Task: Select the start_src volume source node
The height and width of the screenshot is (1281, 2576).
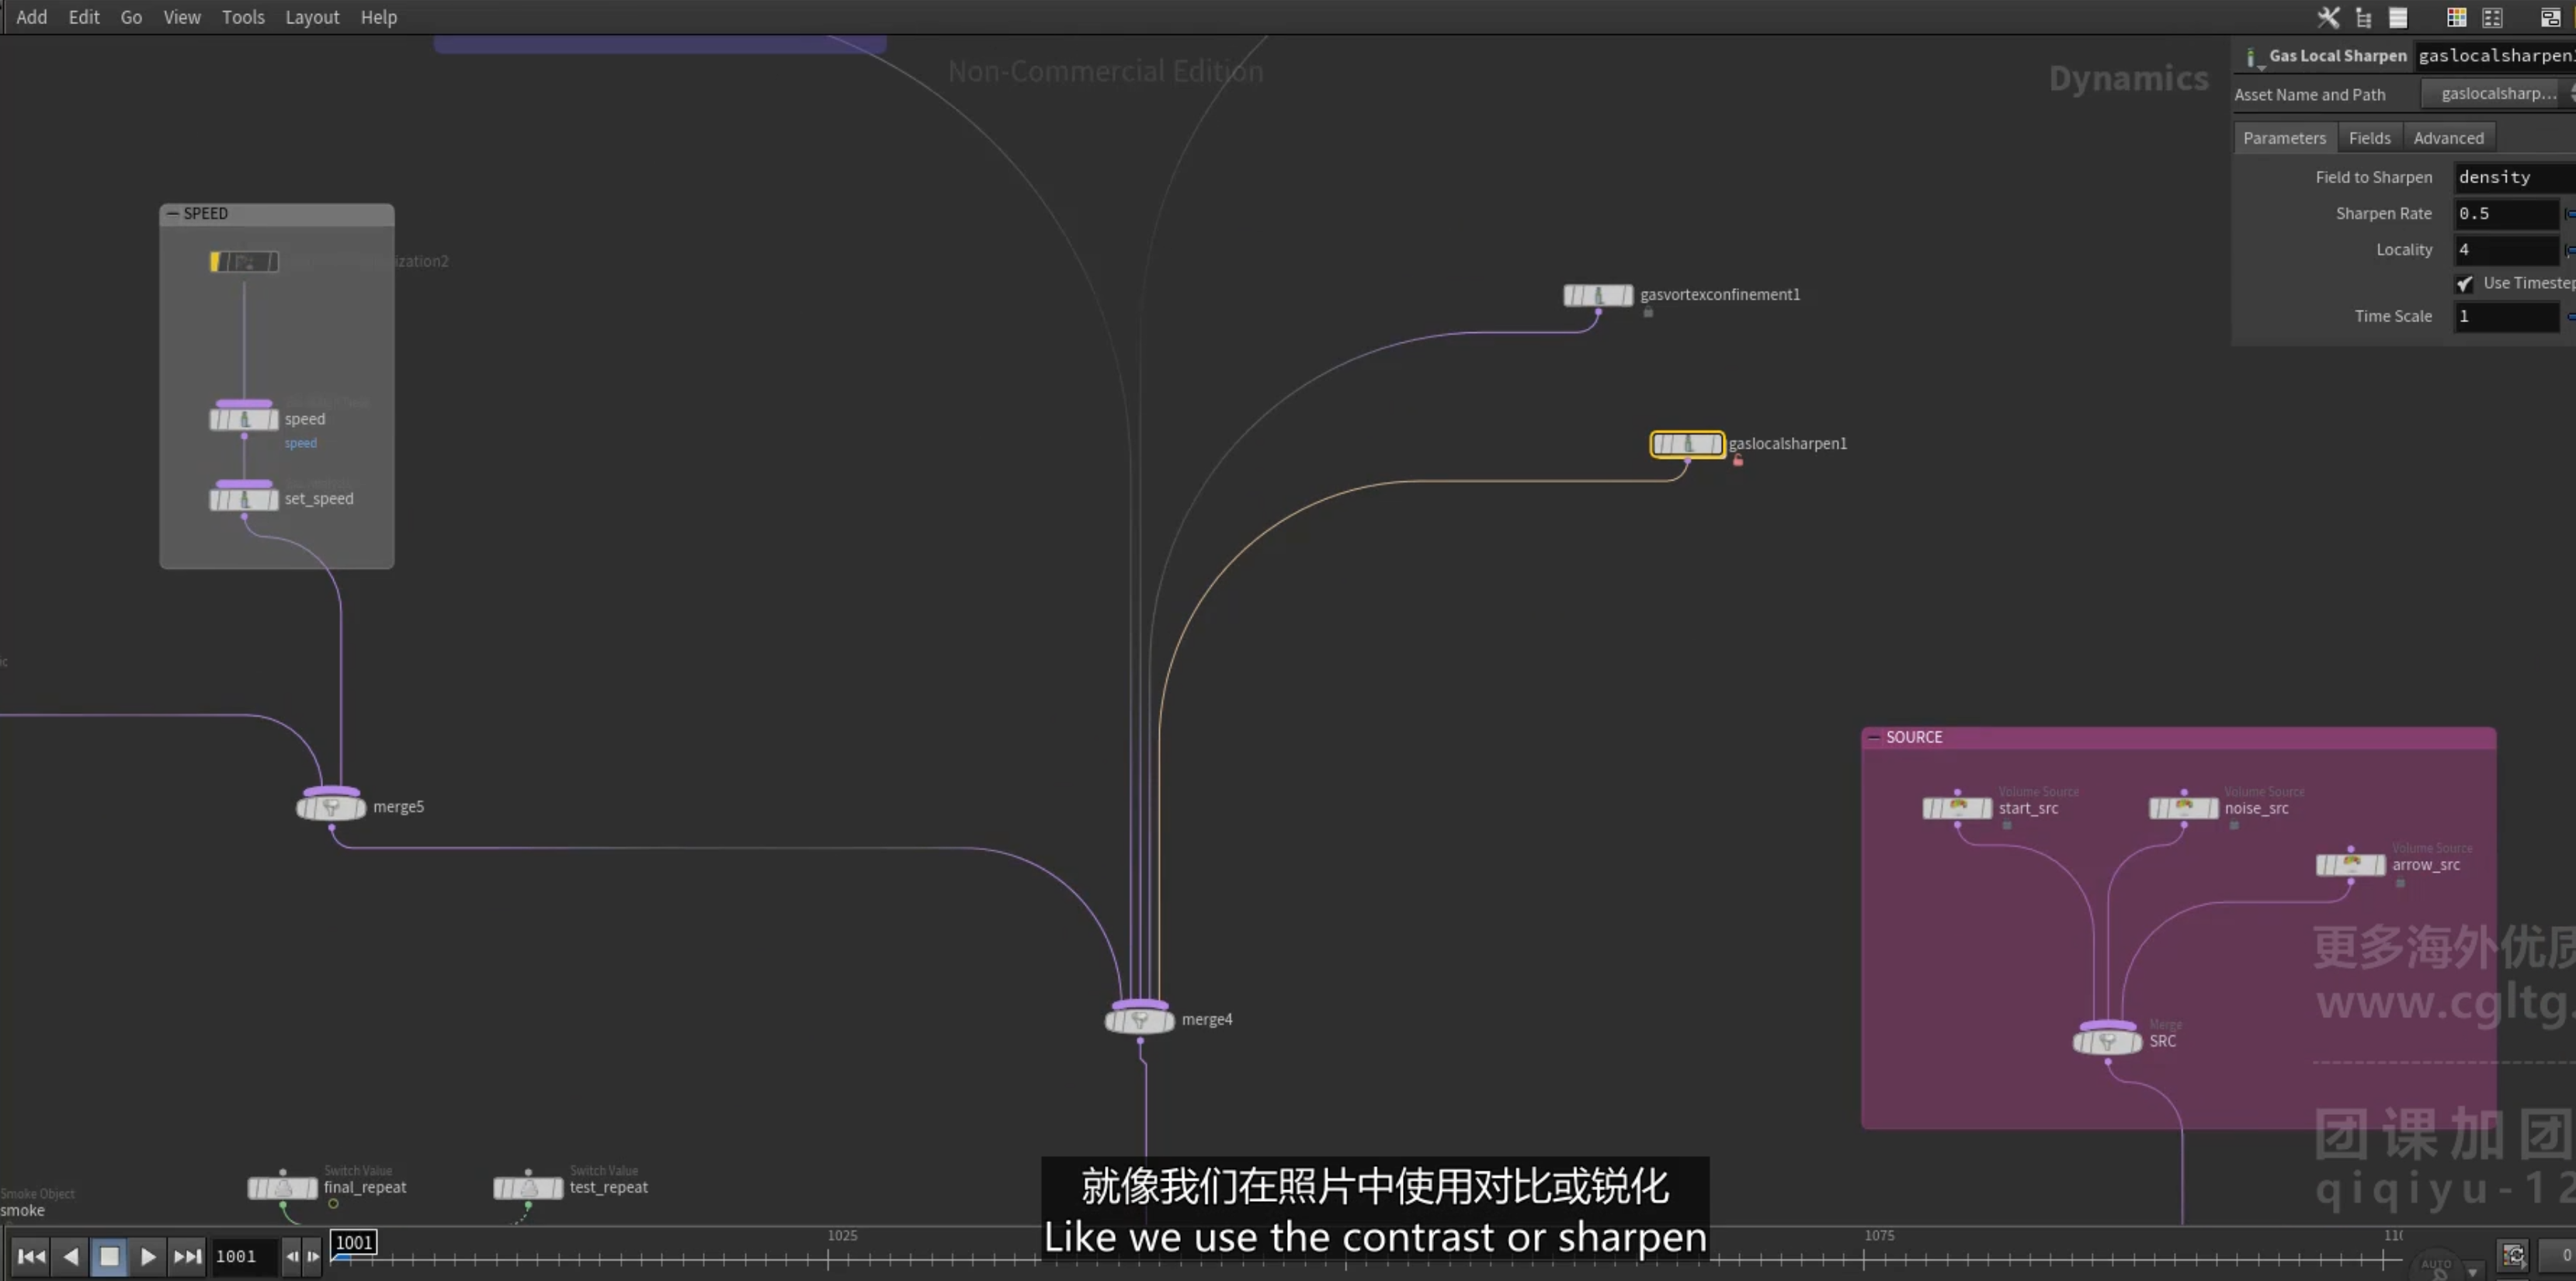Action: click(1957, 808)
